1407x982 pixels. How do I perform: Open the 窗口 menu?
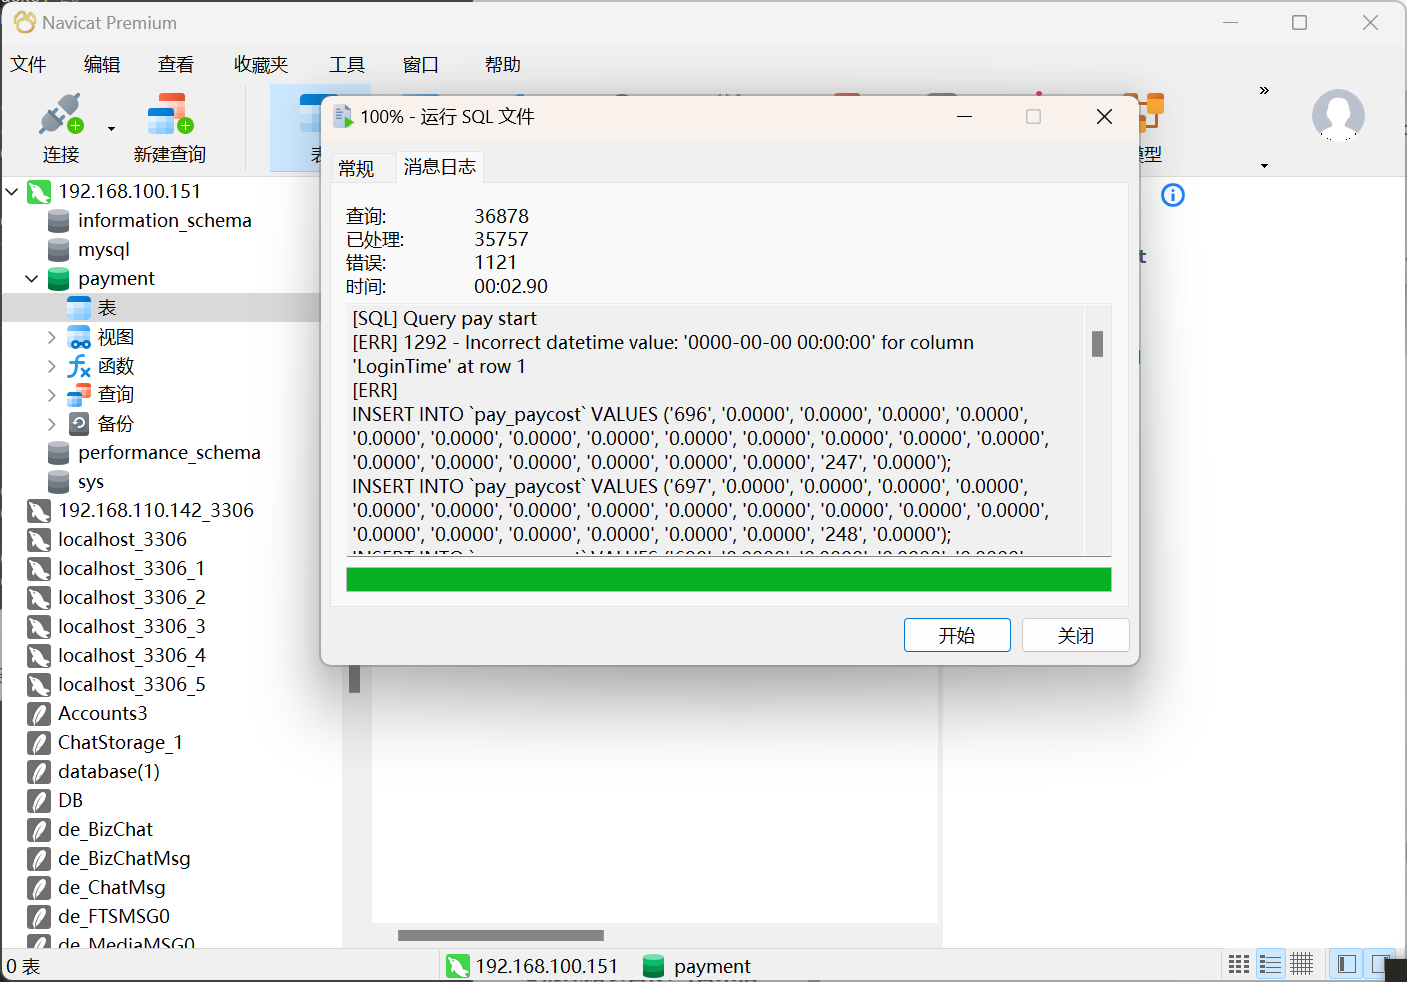pyautogui.click(x=421, y=65)
